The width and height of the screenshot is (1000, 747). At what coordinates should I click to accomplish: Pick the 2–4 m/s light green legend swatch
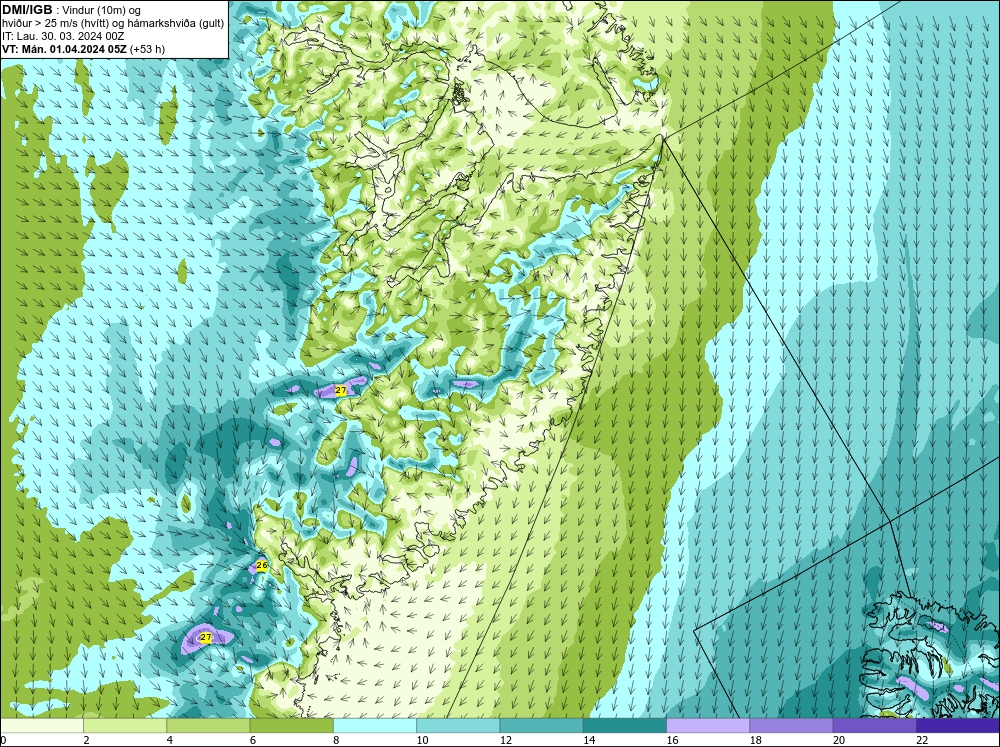(x=125, y=725)
